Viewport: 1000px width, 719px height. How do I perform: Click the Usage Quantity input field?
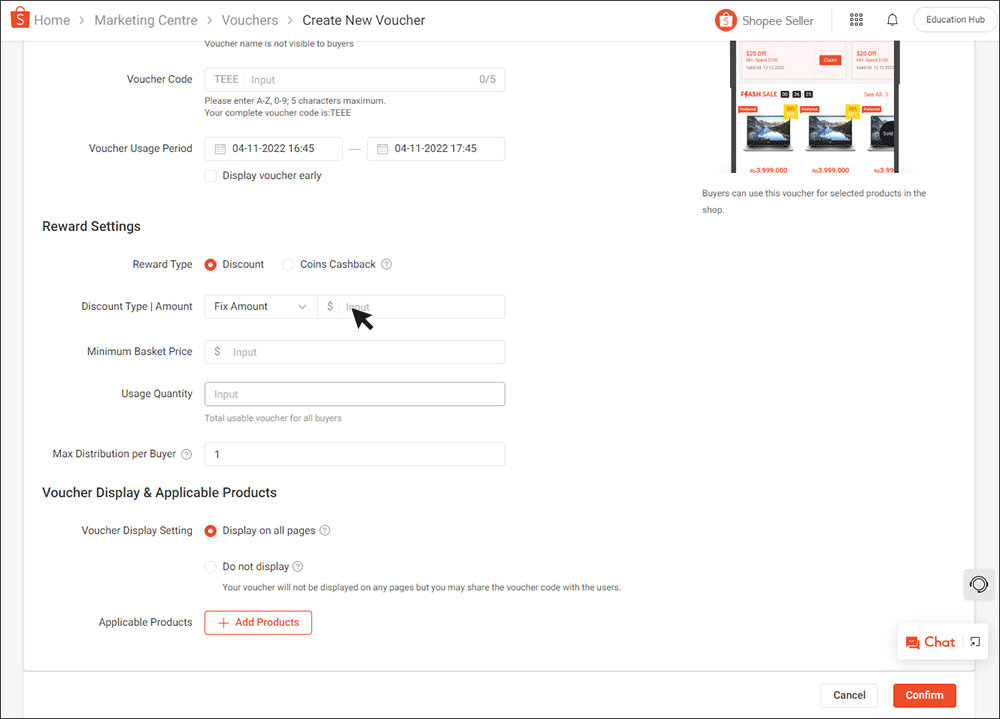pyautogui.click(x=354, y=393)
